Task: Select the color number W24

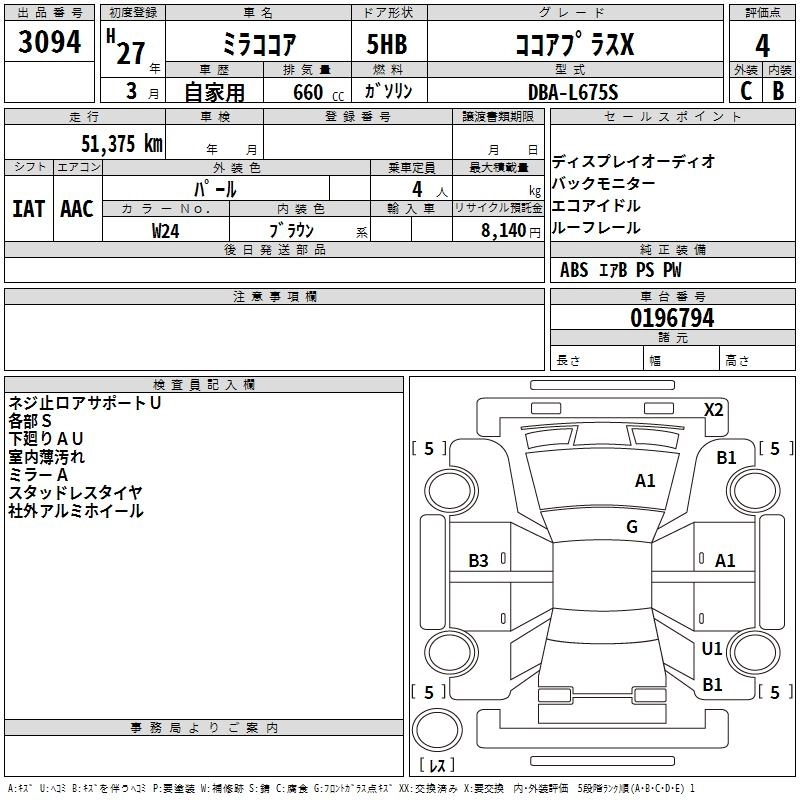Action: (166, 231)
